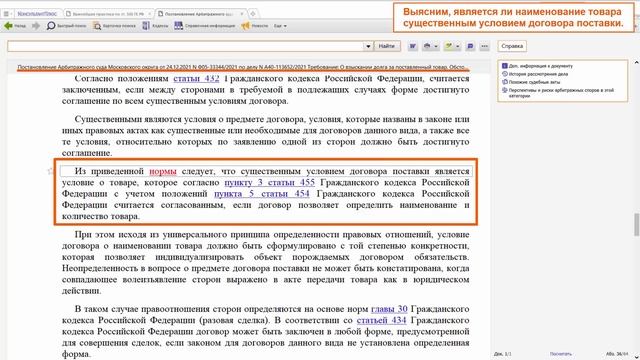This screenshot has width=640, height=360.
Task: Click the Найти button
Action: (x=387, y=46)
